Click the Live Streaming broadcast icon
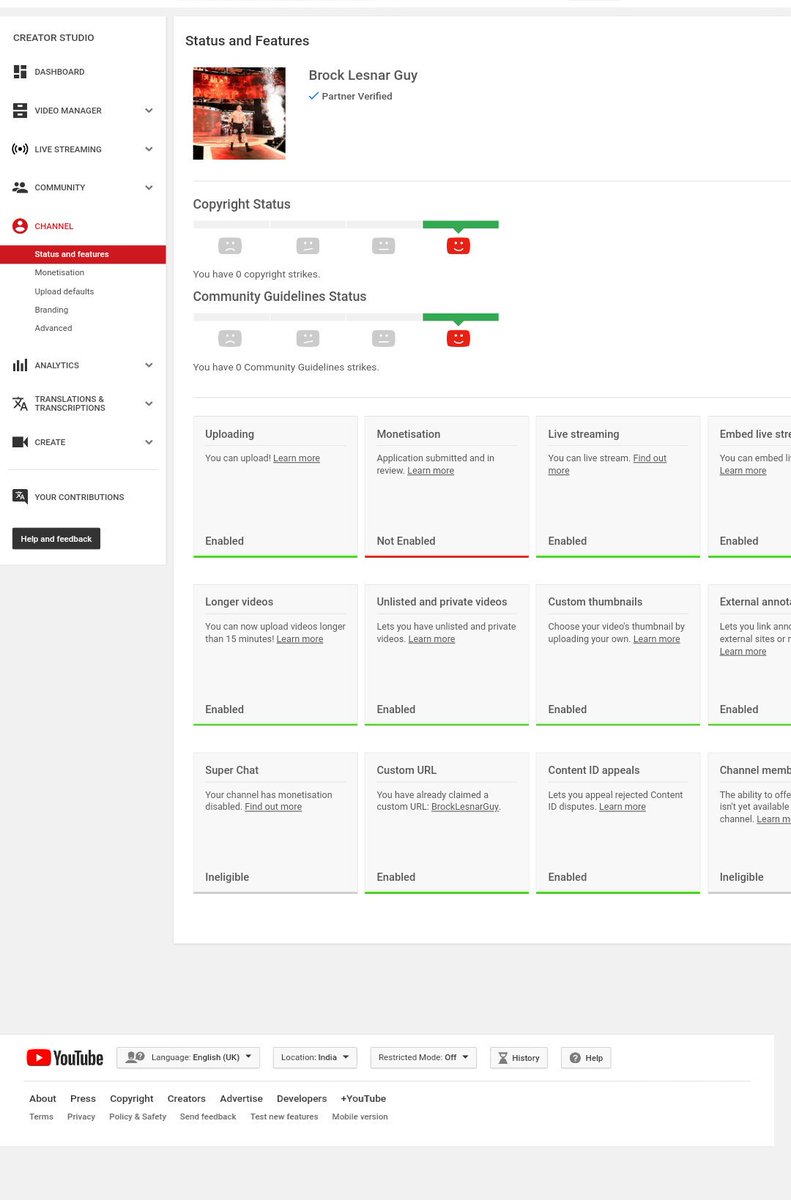This screenshot has width=791, height=1200. pyautogui.click(x=20, y=149)
